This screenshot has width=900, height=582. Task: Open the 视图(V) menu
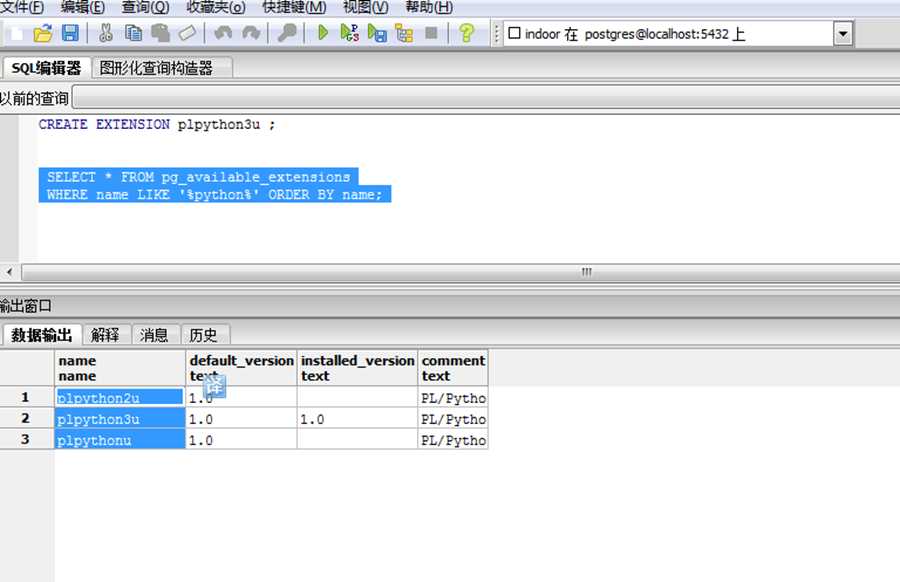(x=366, y=7)
